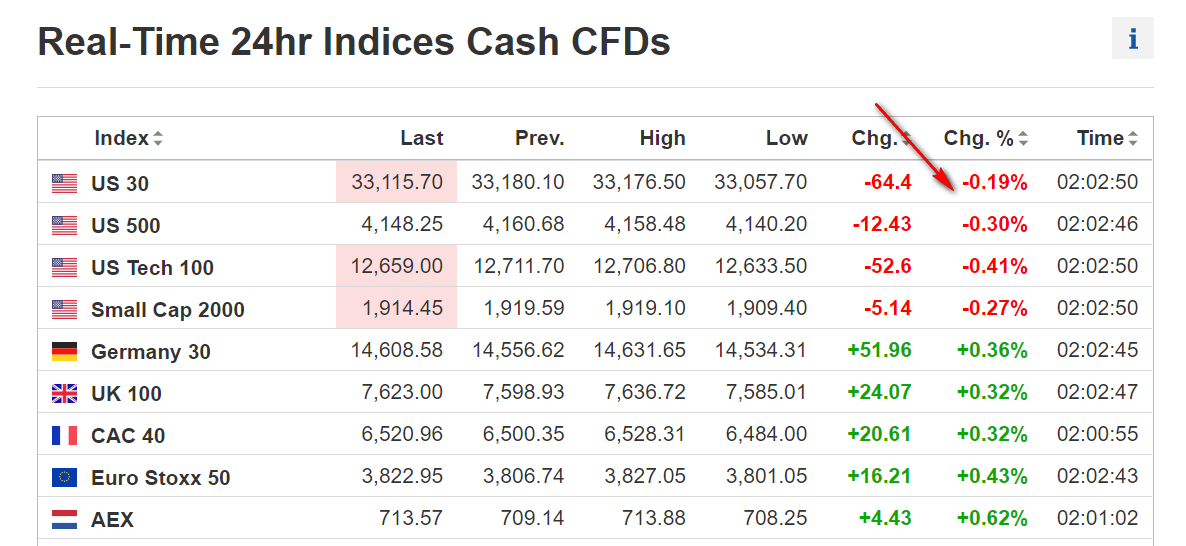Open the Germany 30 index page

coord(150,351)
